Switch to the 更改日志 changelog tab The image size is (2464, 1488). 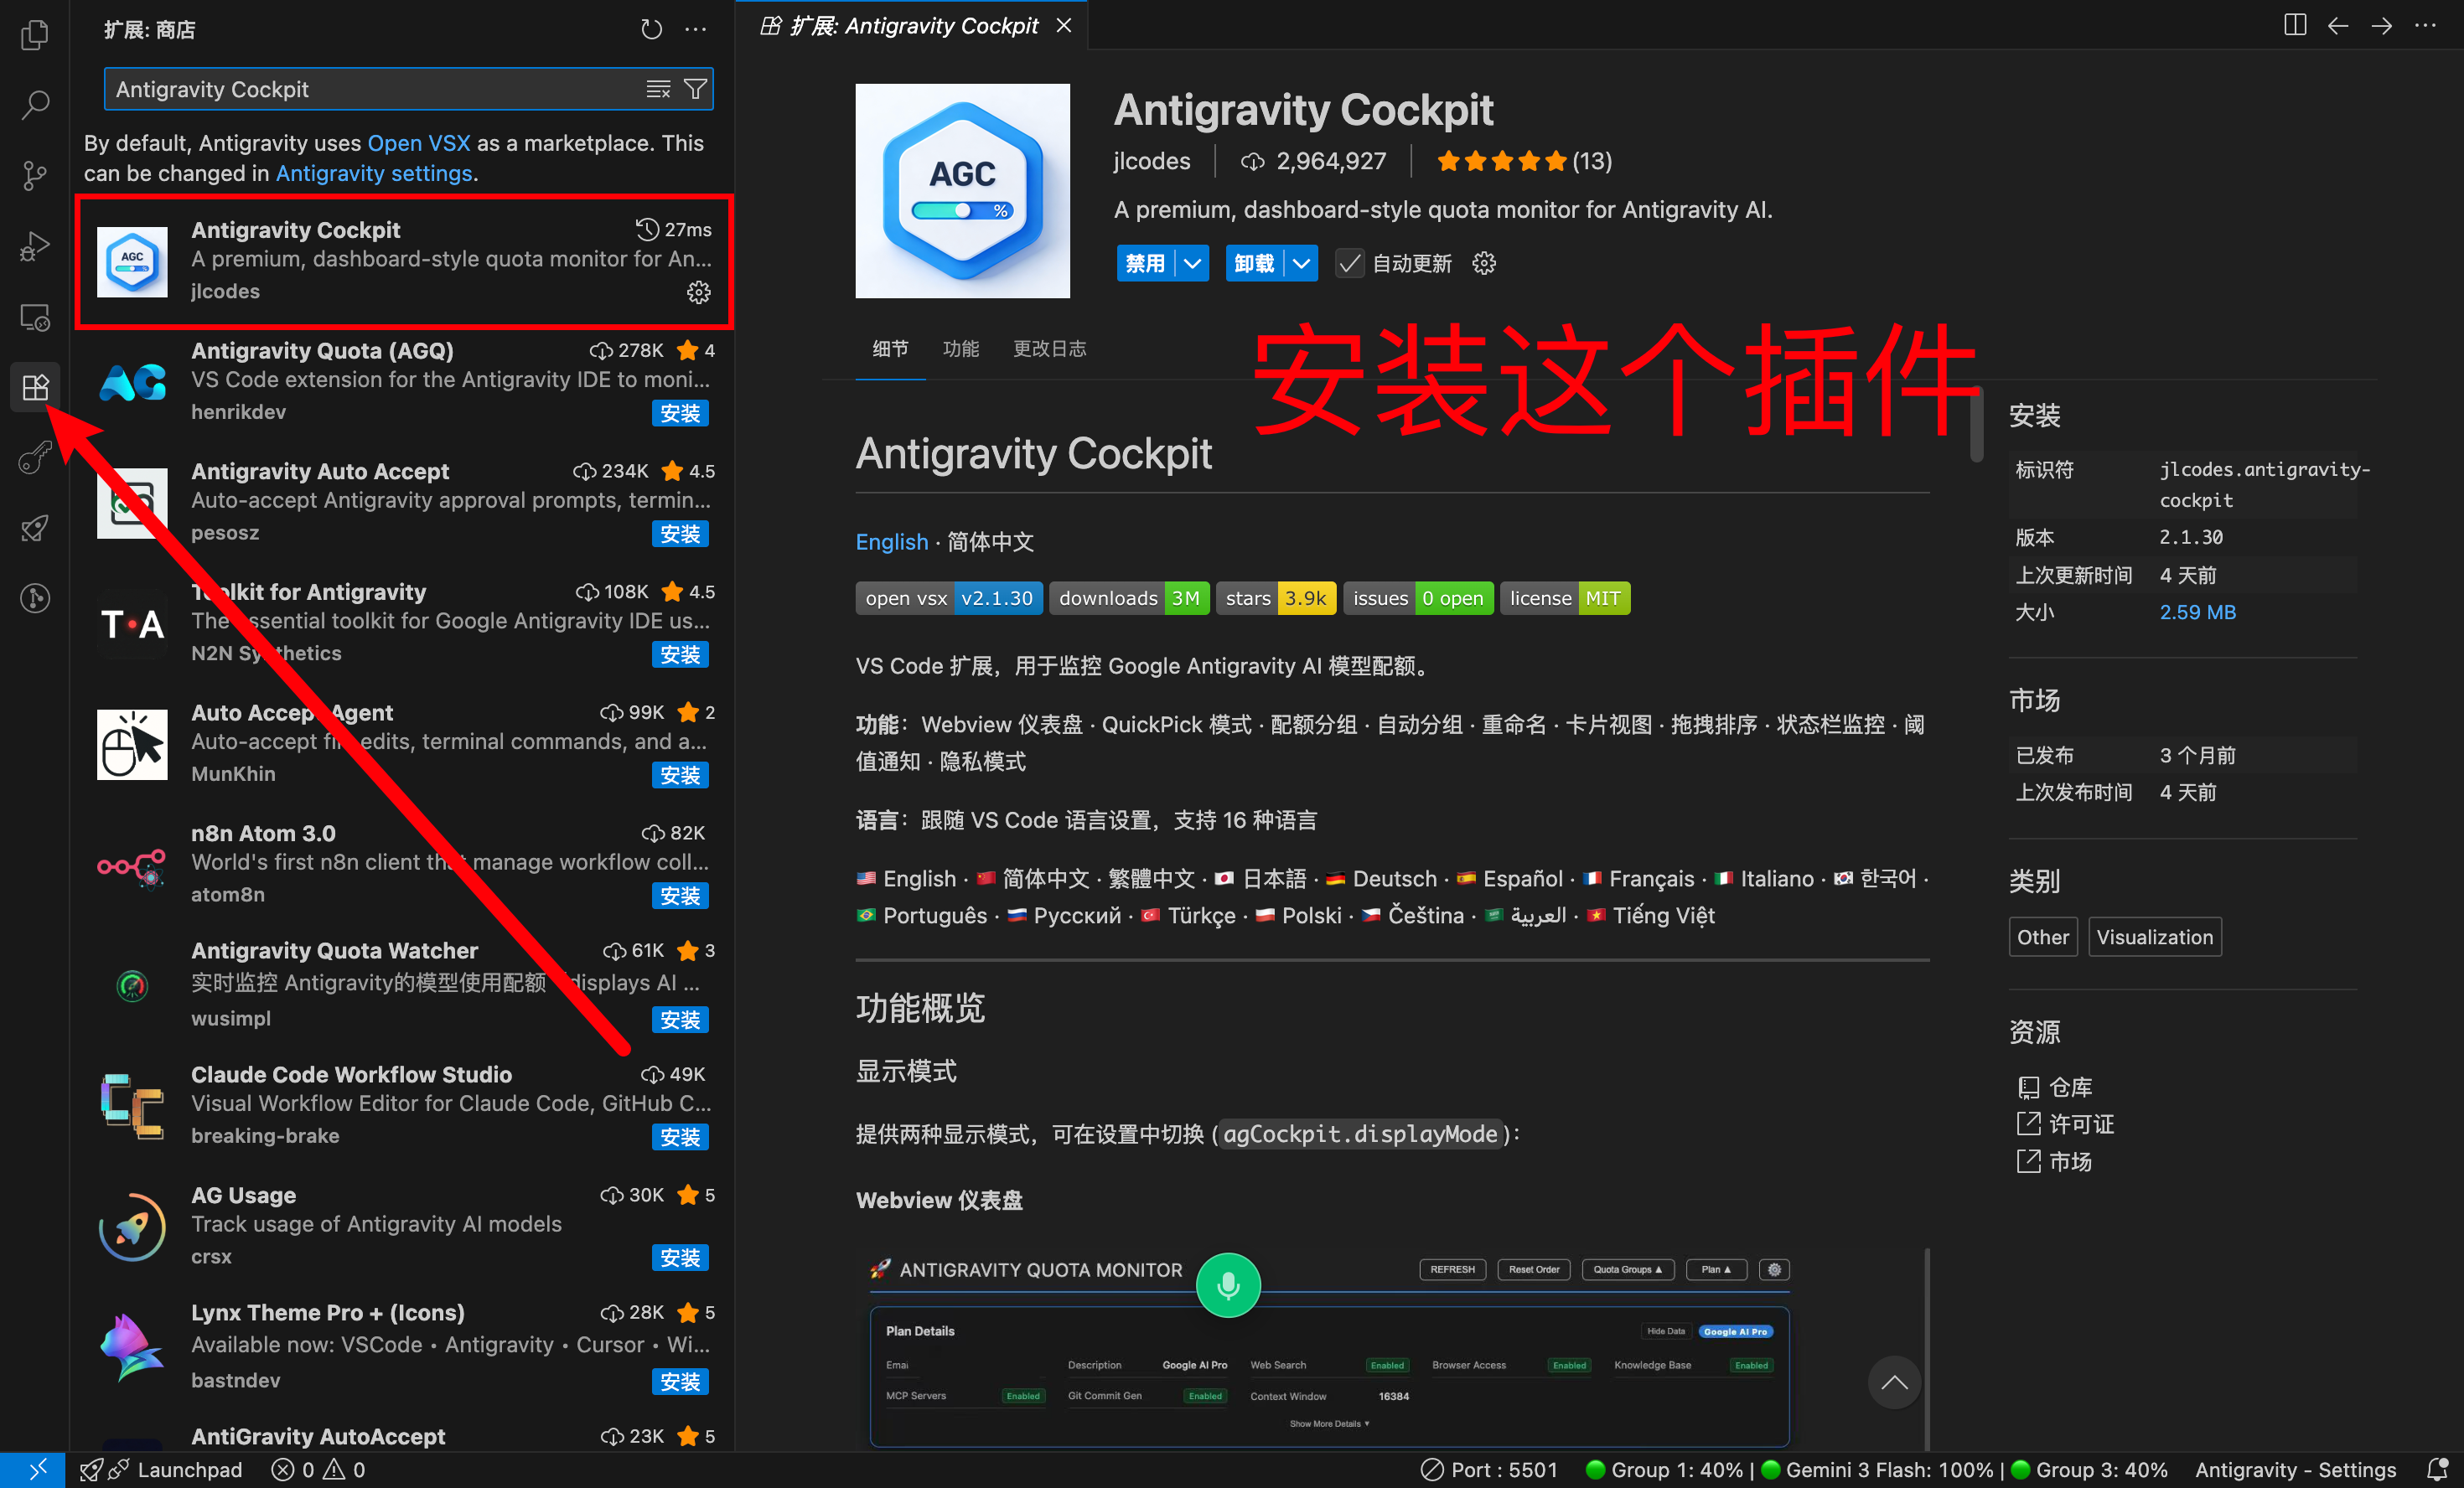pos(1049,348)
